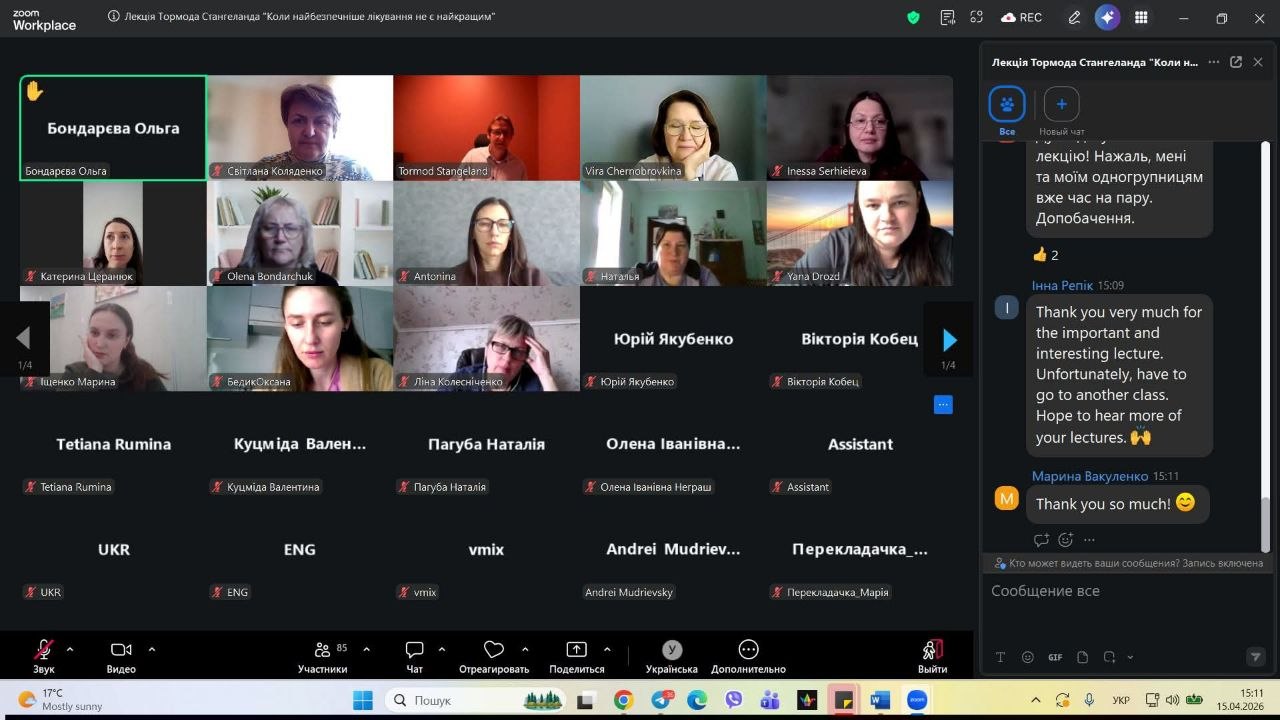Open the AI Companion sparkle icon
The height and width of the screenshot is (720, 1280).
tap(1107, 17)
